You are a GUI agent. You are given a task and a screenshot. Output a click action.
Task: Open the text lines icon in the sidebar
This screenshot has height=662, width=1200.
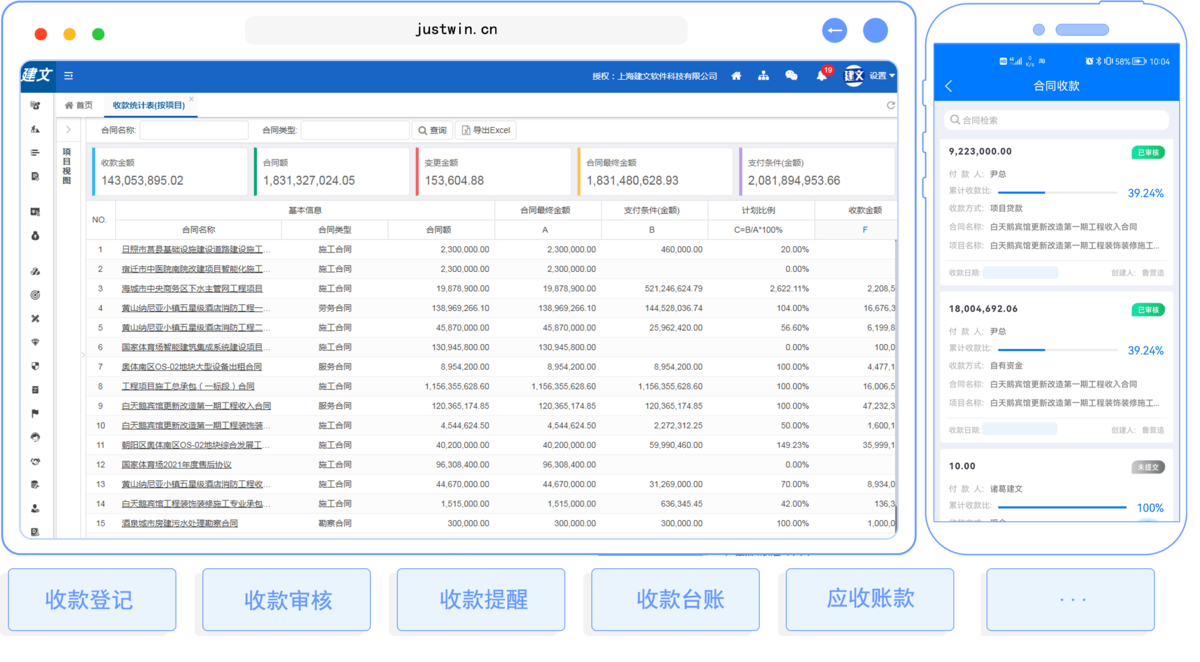[x=35, y=153]
